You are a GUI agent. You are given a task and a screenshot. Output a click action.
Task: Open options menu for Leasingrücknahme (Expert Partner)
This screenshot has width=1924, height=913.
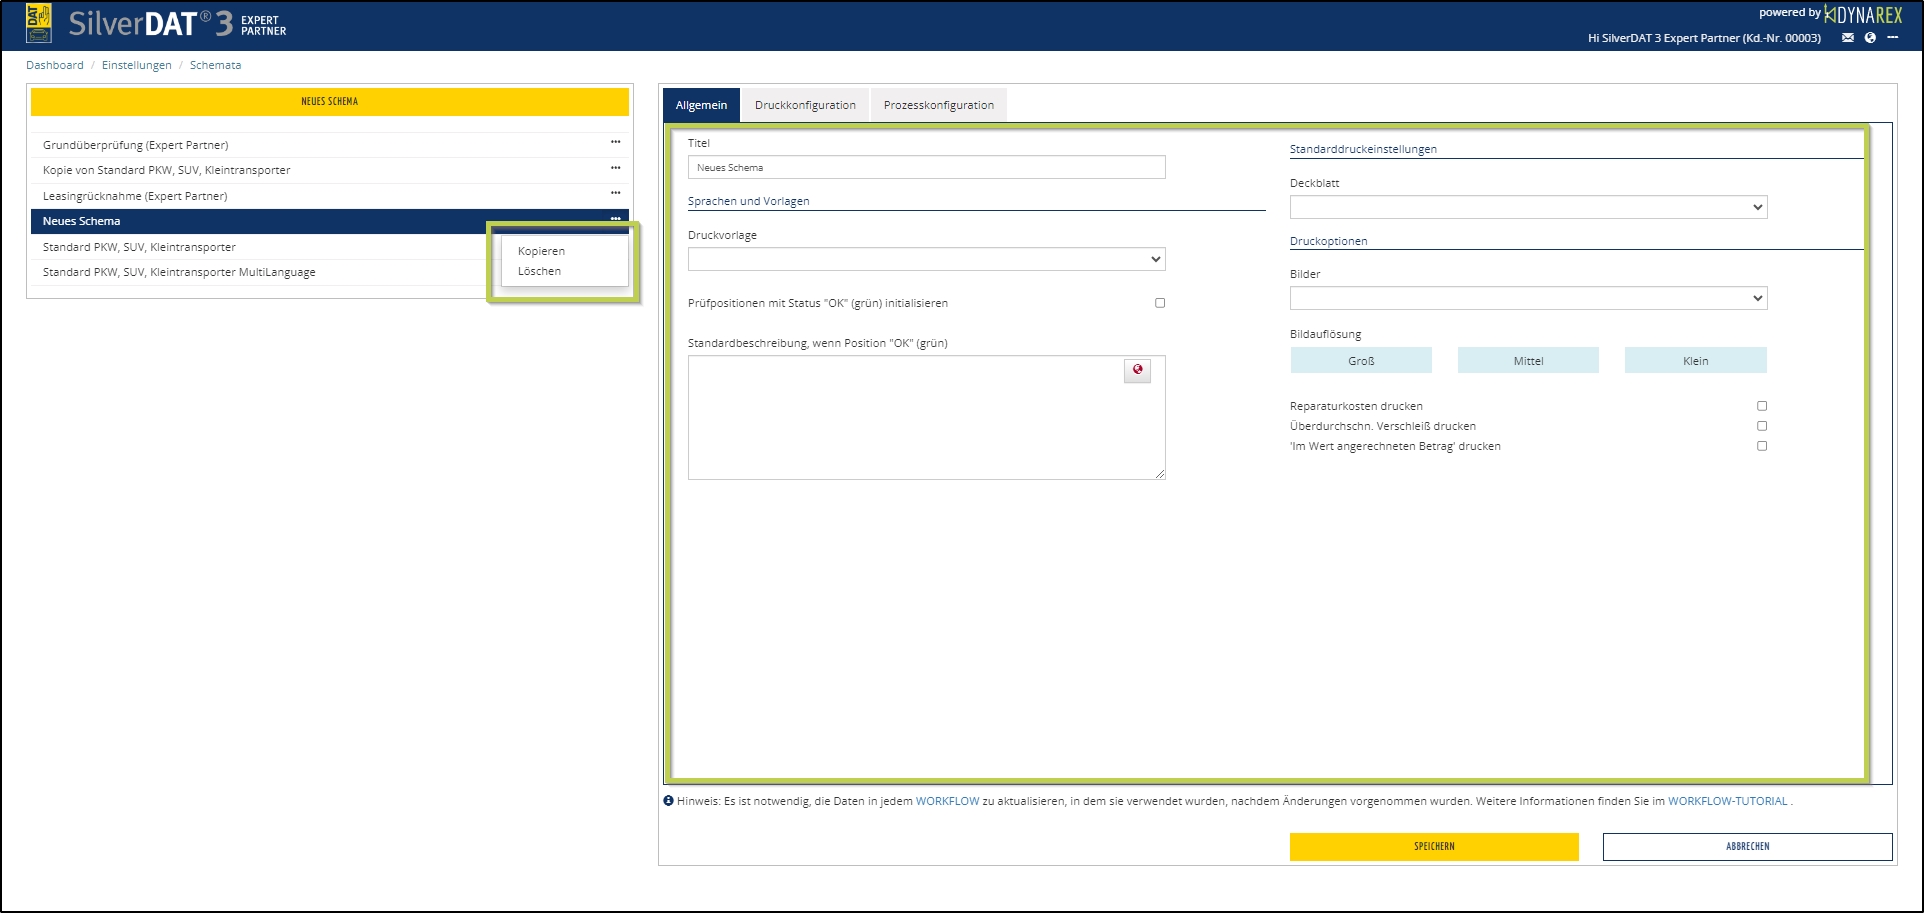click(615, 193)
